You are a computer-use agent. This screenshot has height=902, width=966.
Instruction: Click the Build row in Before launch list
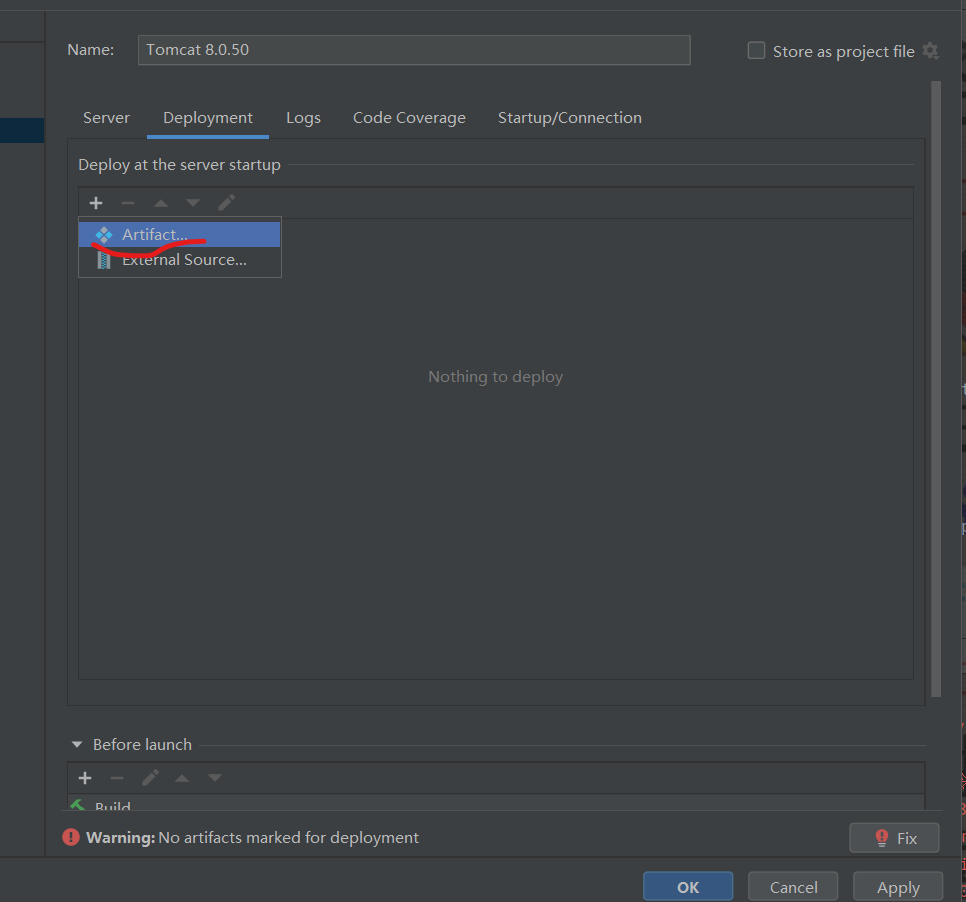tap(496, 803)
